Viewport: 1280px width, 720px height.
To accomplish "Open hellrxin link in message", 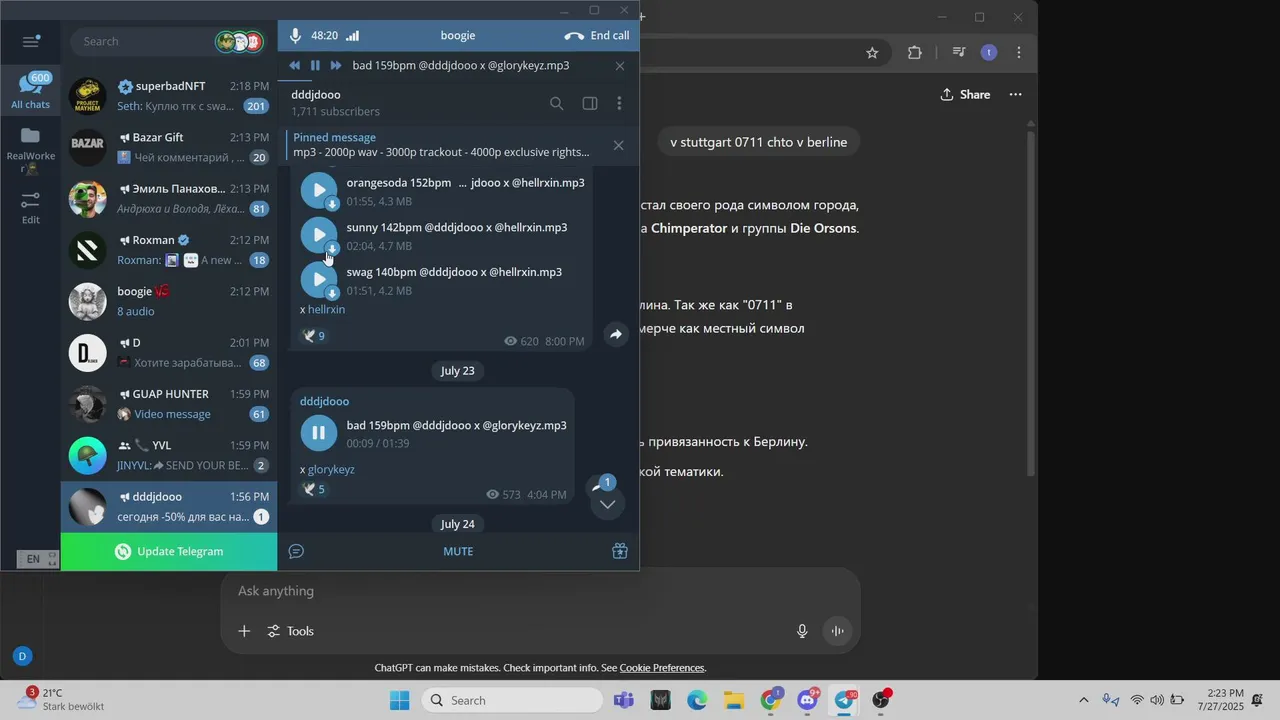I will (326, 310).
